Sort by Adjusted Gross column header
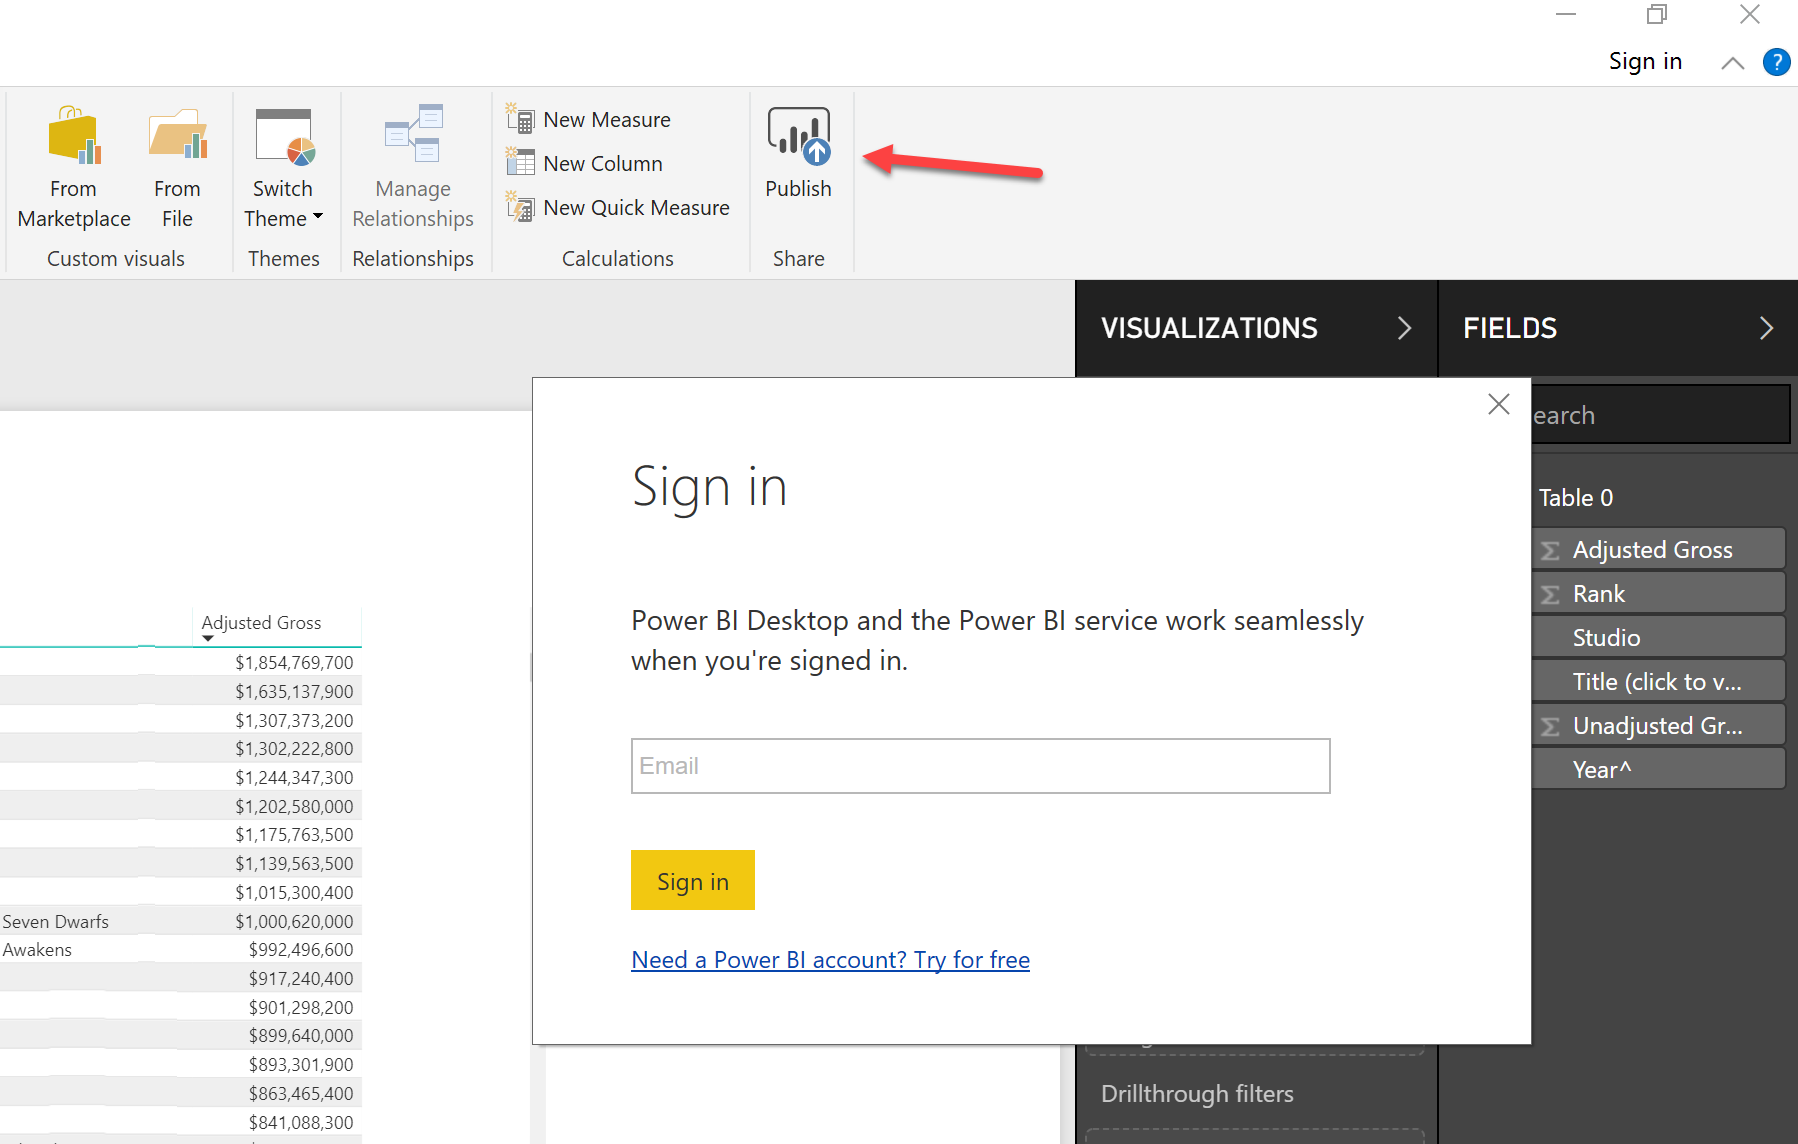Screen dimensions: 1798x1144 [261, 623]
